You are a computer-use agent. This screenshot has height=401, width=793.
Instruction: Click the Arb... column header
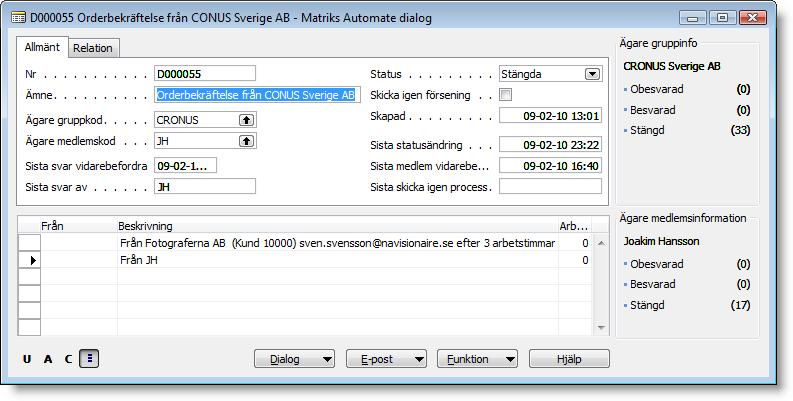575,226
